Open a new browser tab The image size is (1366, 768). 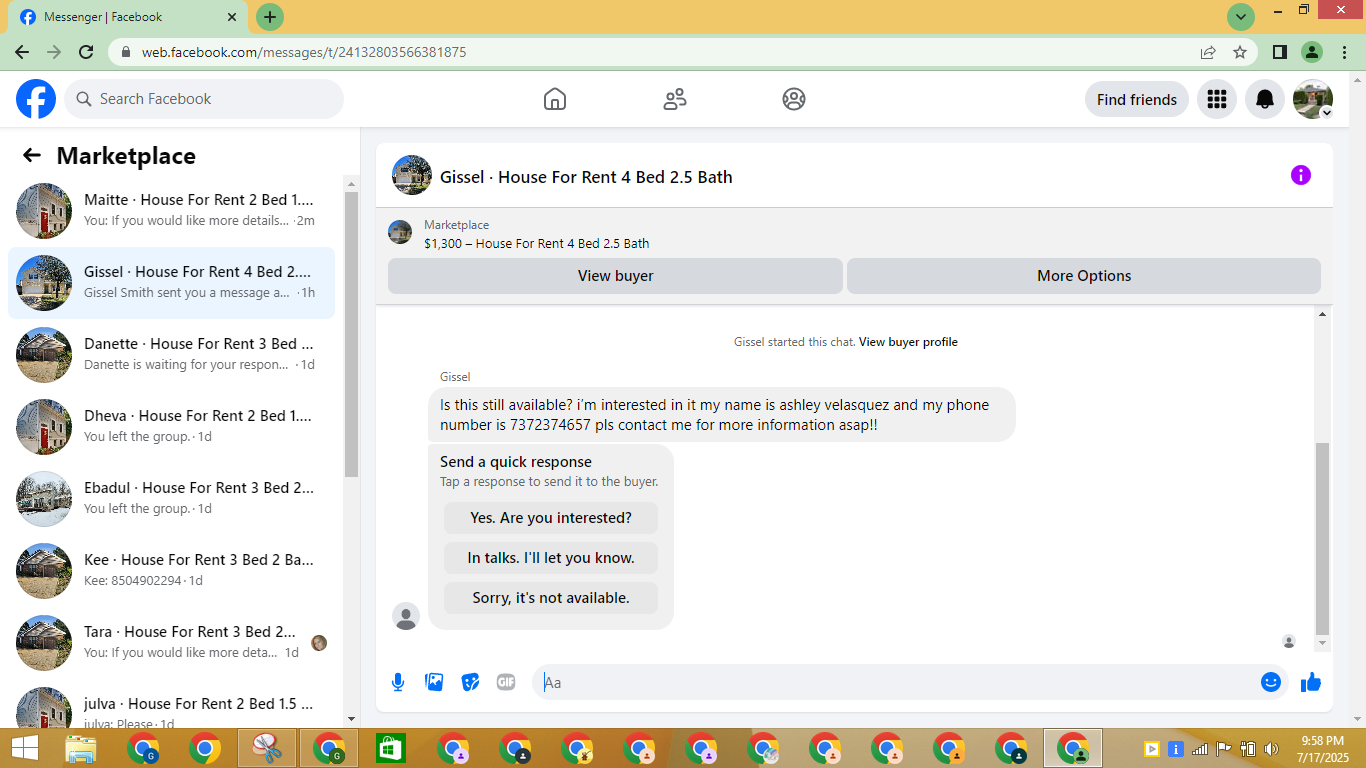270,17
